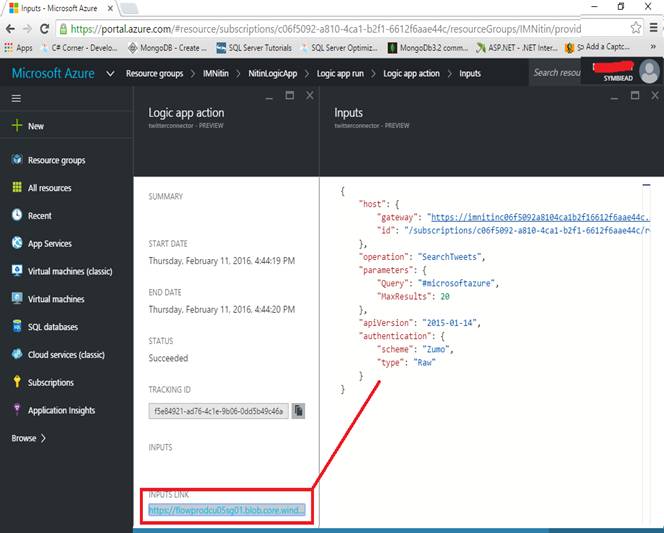This screenshot has height=533, width=664.
Task: Open the Inputs link blob URL
Action: tap(227, 510)
